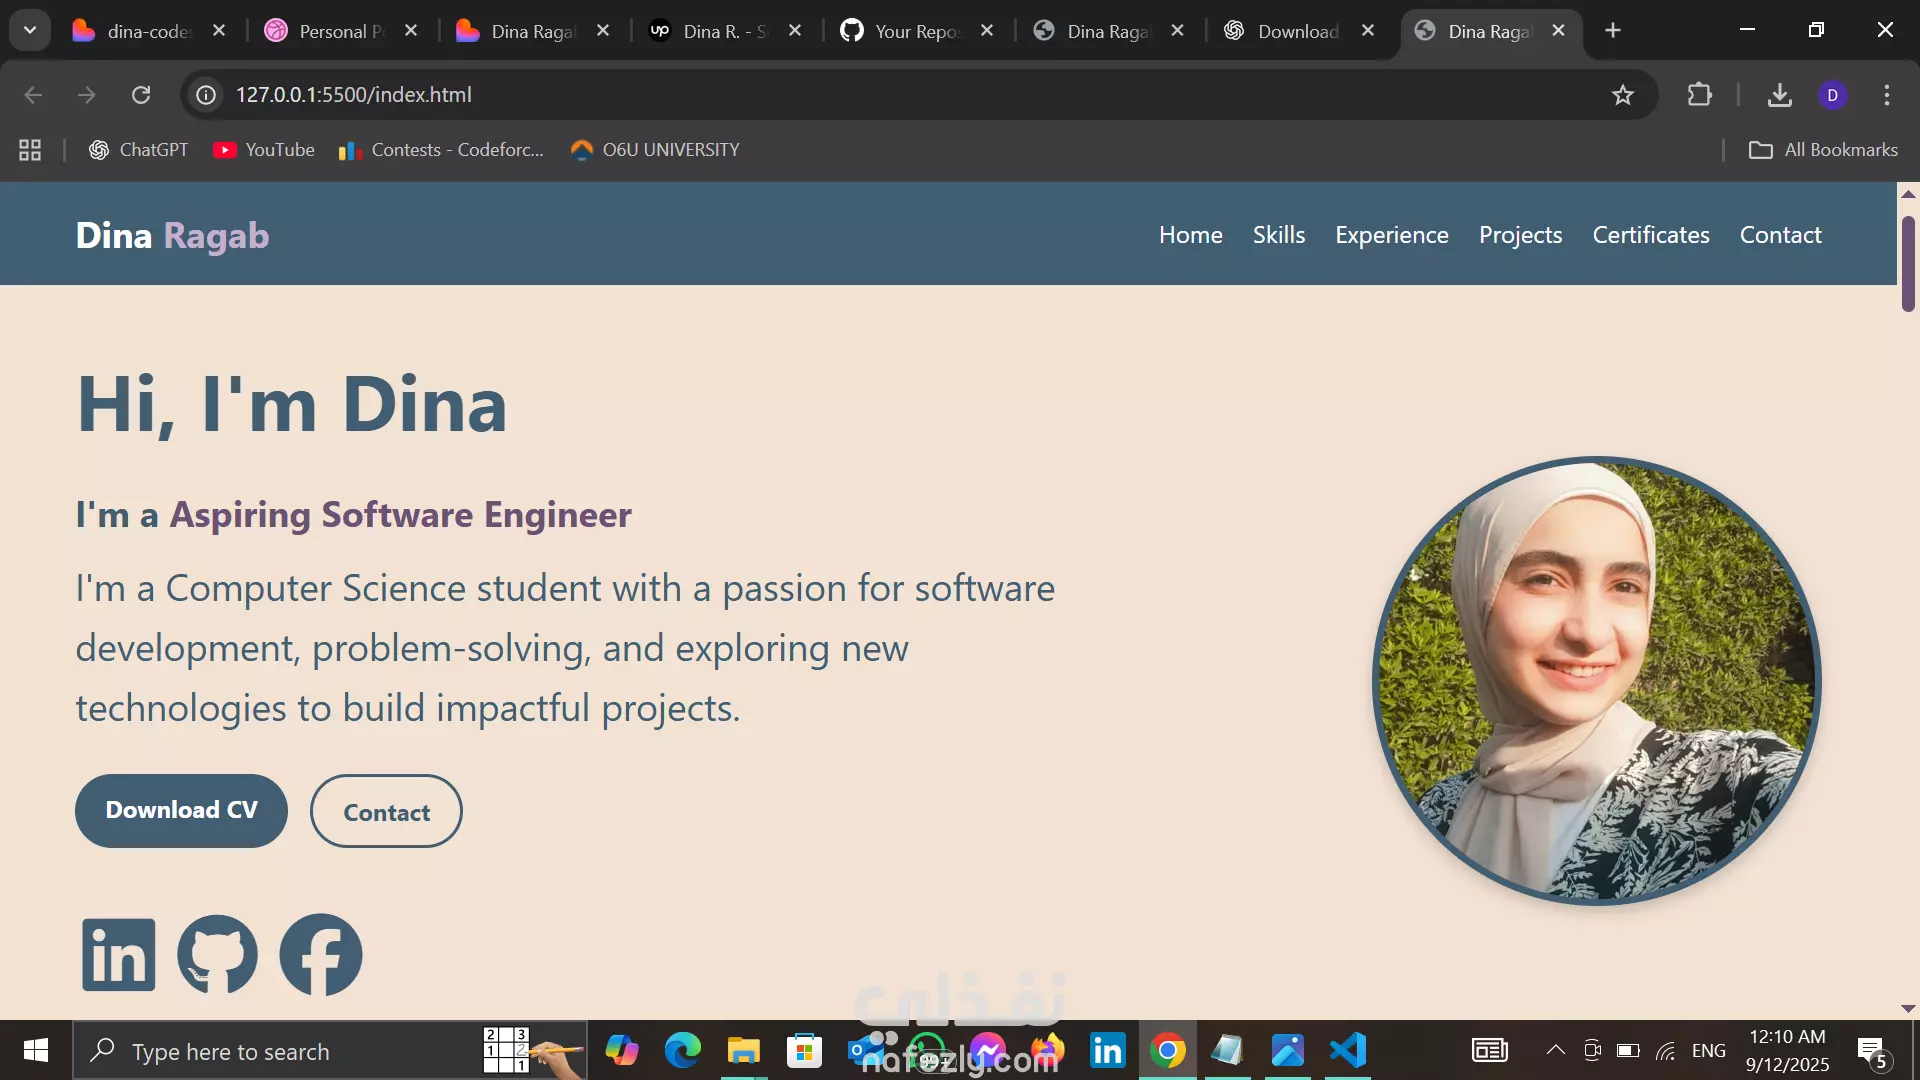Open Chrome downloads icon
This screenshot has width=1920, height=1080.
(1779, 95)
